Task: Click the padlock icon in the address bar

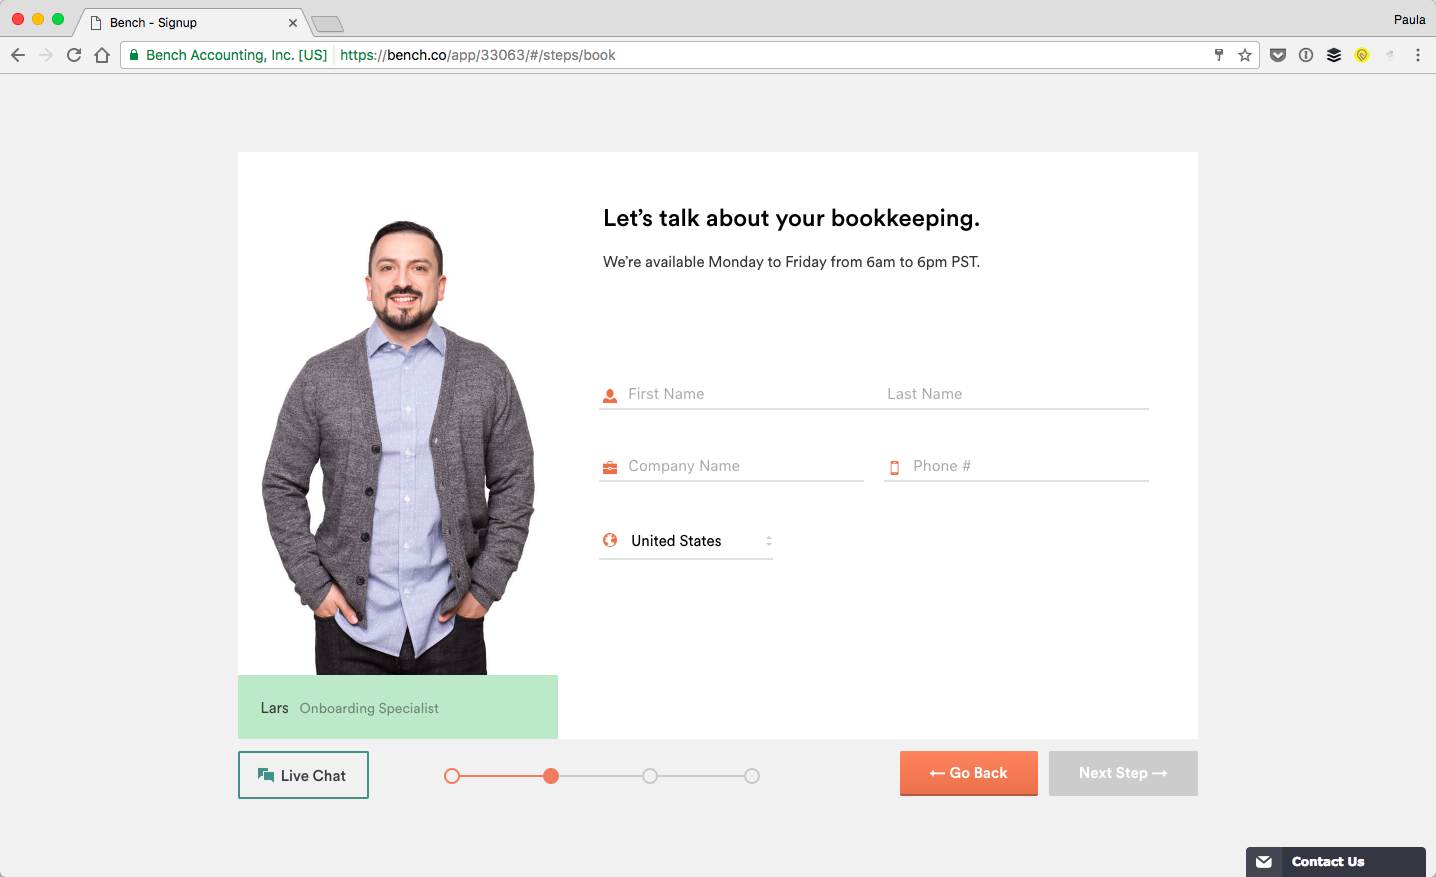Action: (133, 55)
